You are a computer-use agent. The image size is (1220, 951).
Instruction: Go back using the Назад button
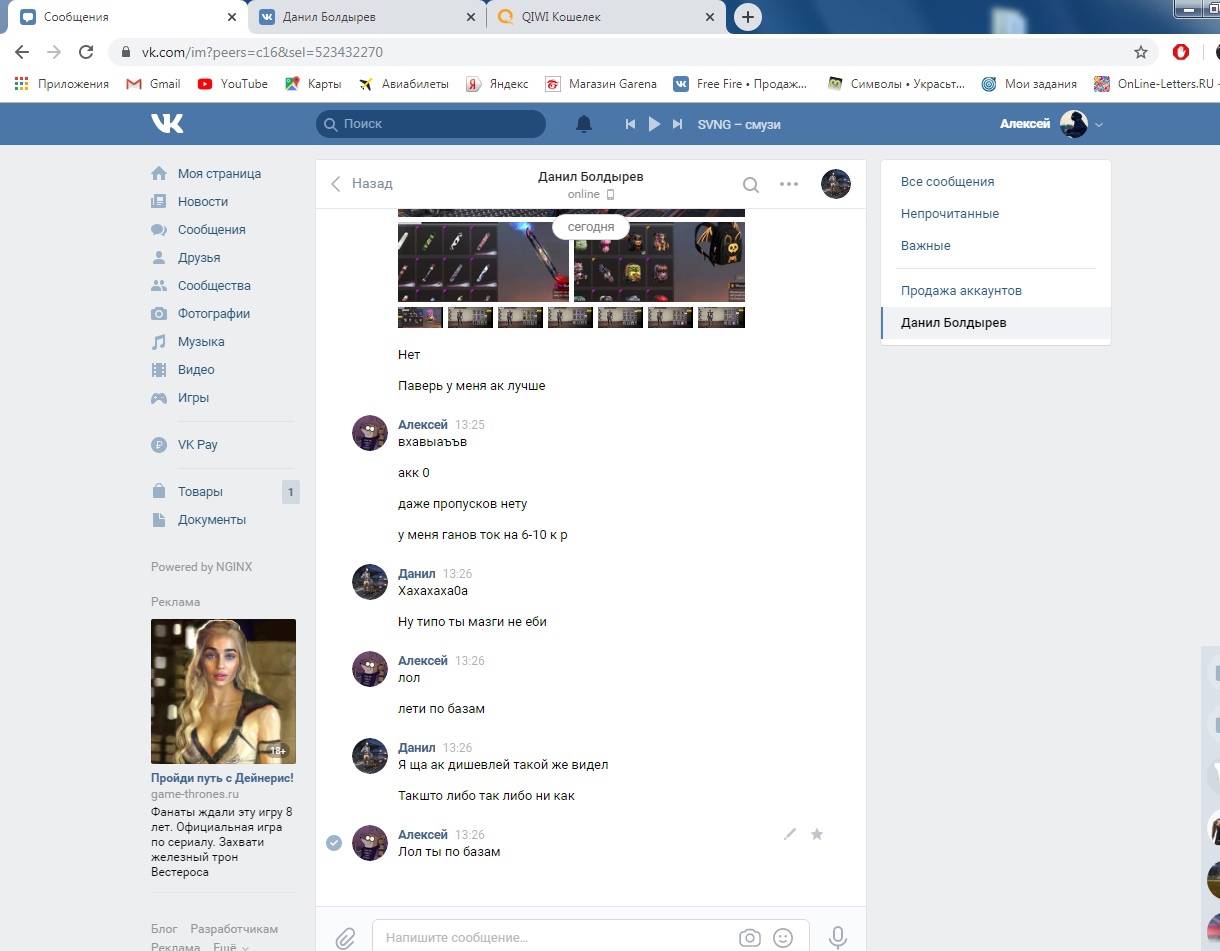click(x=362, y=184)
